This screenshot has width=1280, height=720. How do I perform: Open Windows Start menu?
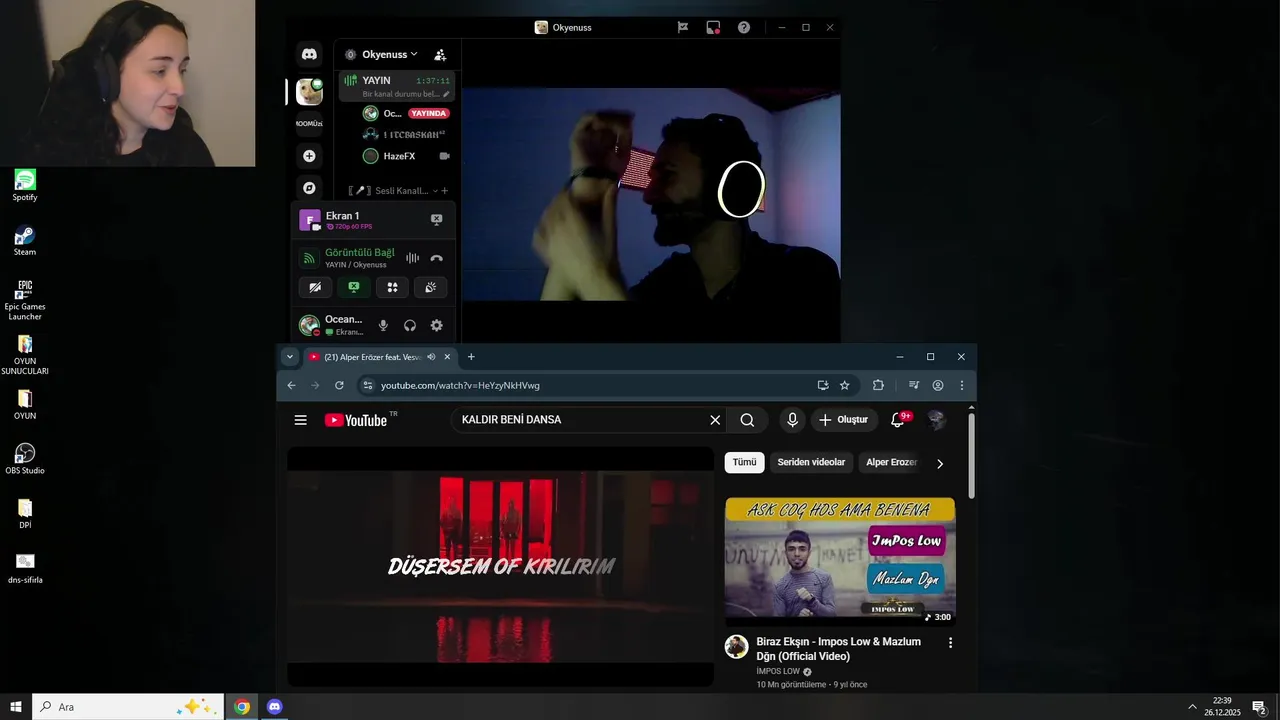[x=16, y=707]
